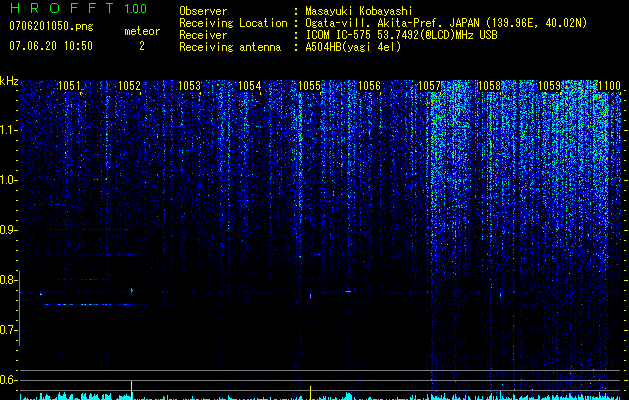Click the 1.0 frequency axis label
This screenshot has width=629, height=400.
8,180
